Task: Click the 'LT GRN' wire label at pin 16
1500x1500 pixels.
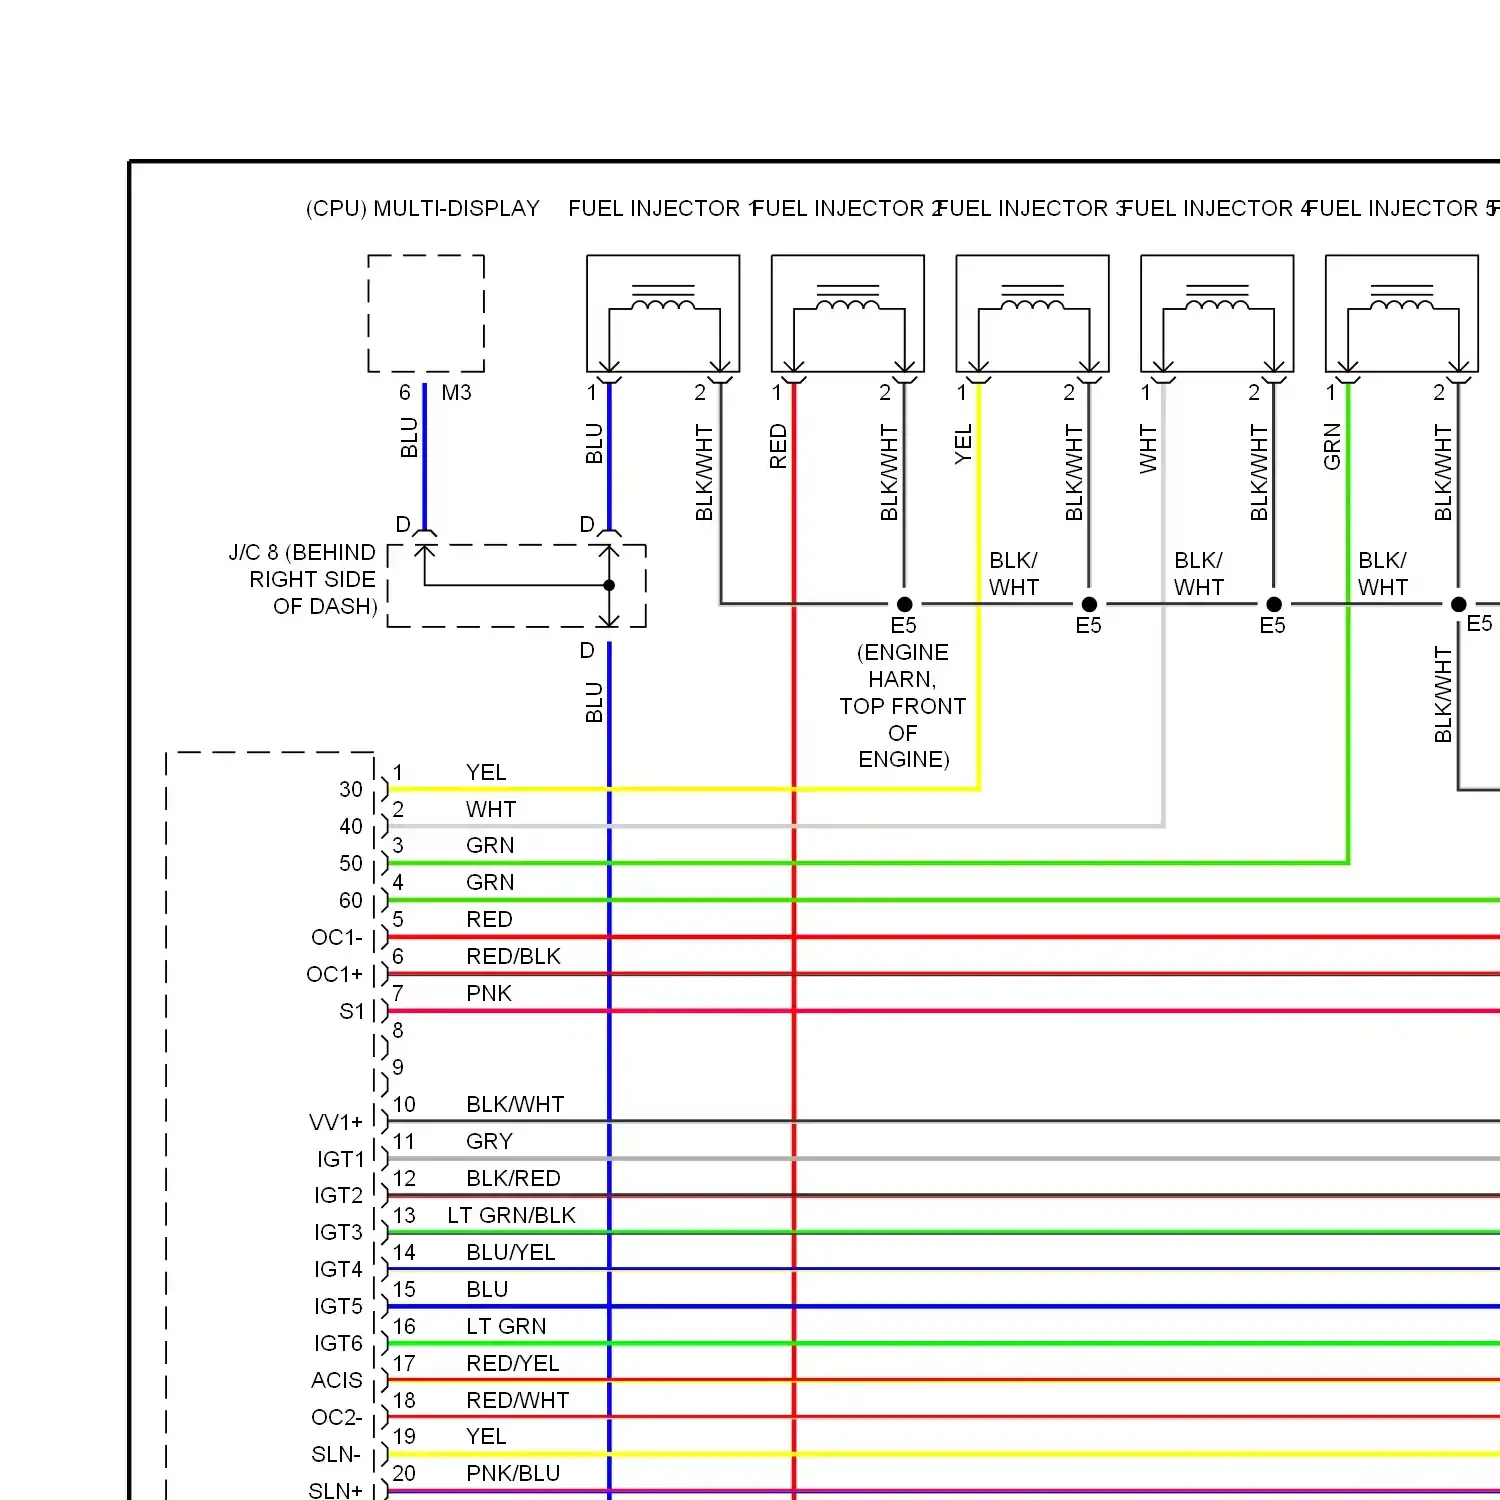Action: pyautogui.click(x=506, y=1326)
